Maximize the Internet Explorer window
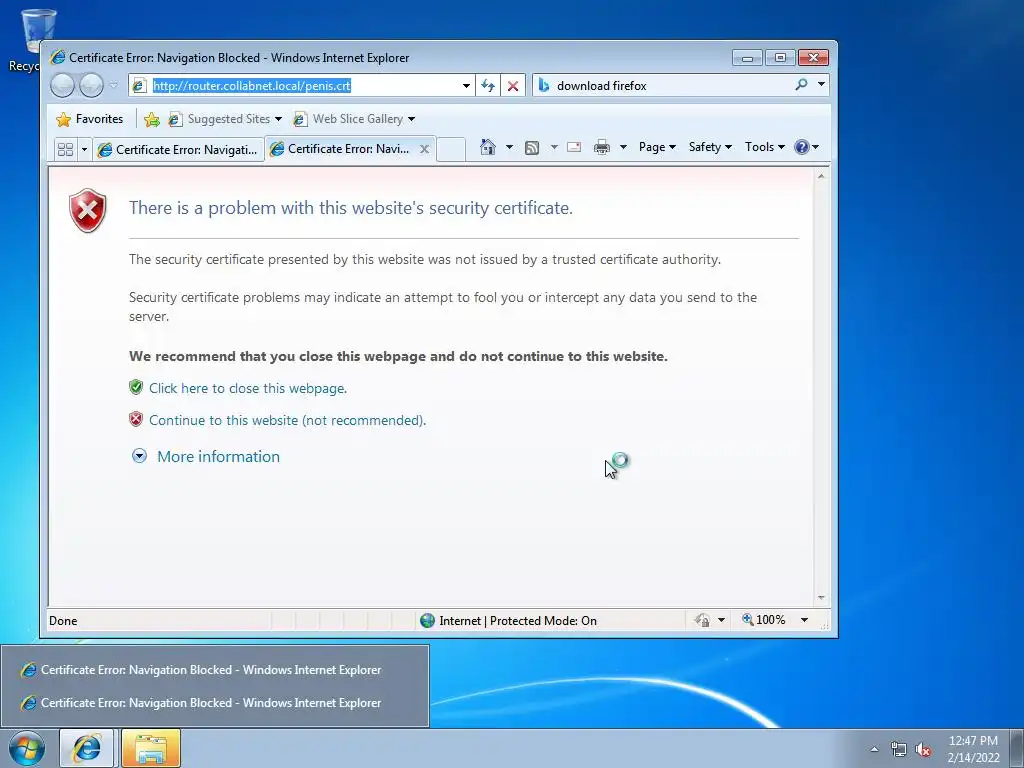Viewport: 1024px width, 768px height. click(780, 58)
